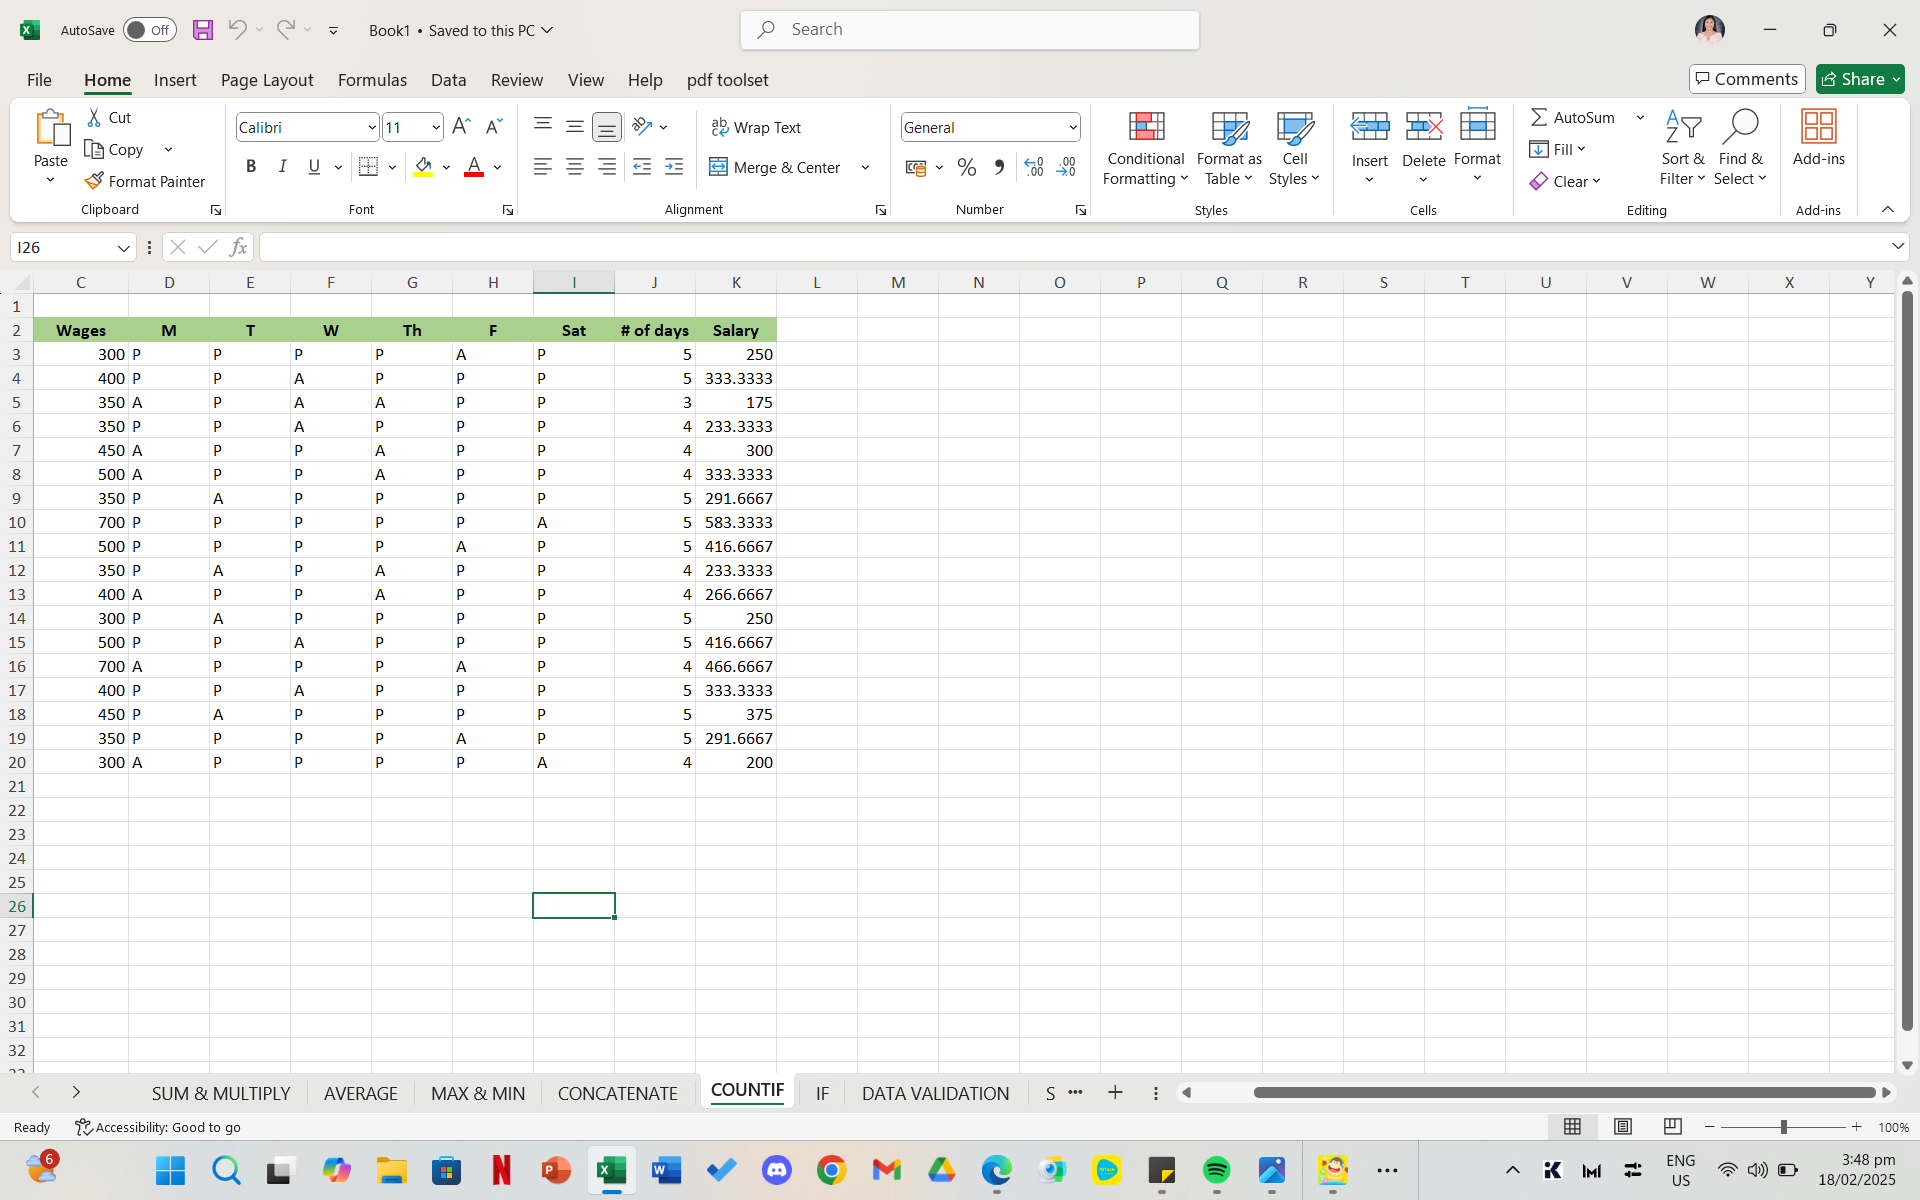1920x1200 pixels.
Task: Toggle Wrap Text on
Action: [756, 127]
